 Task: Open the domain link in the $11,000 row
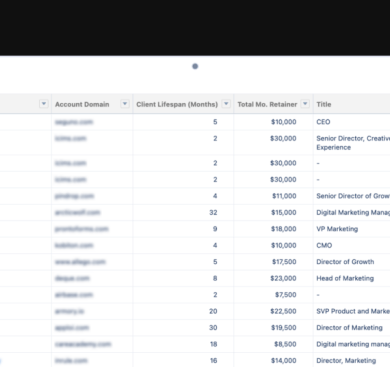(74, 196)
